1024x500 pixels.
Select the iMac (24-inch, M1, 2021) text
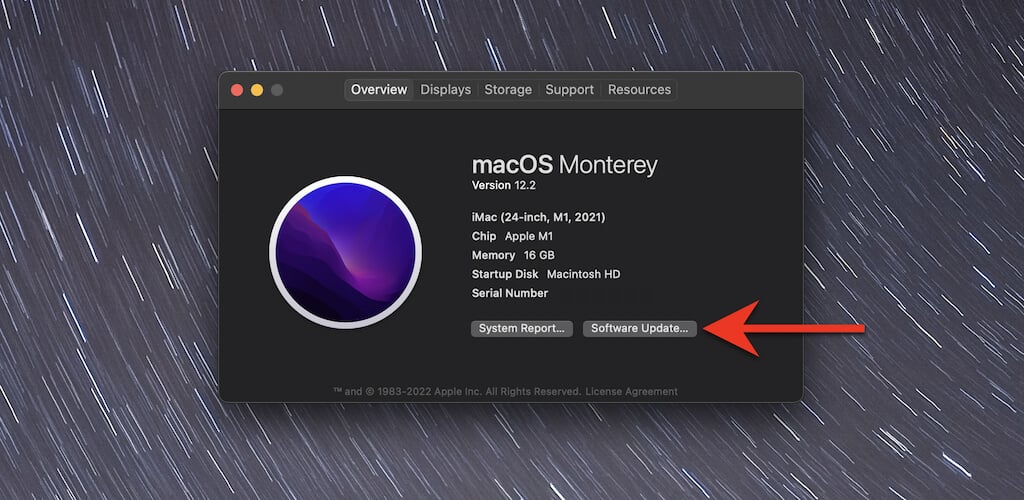(538, 217)
